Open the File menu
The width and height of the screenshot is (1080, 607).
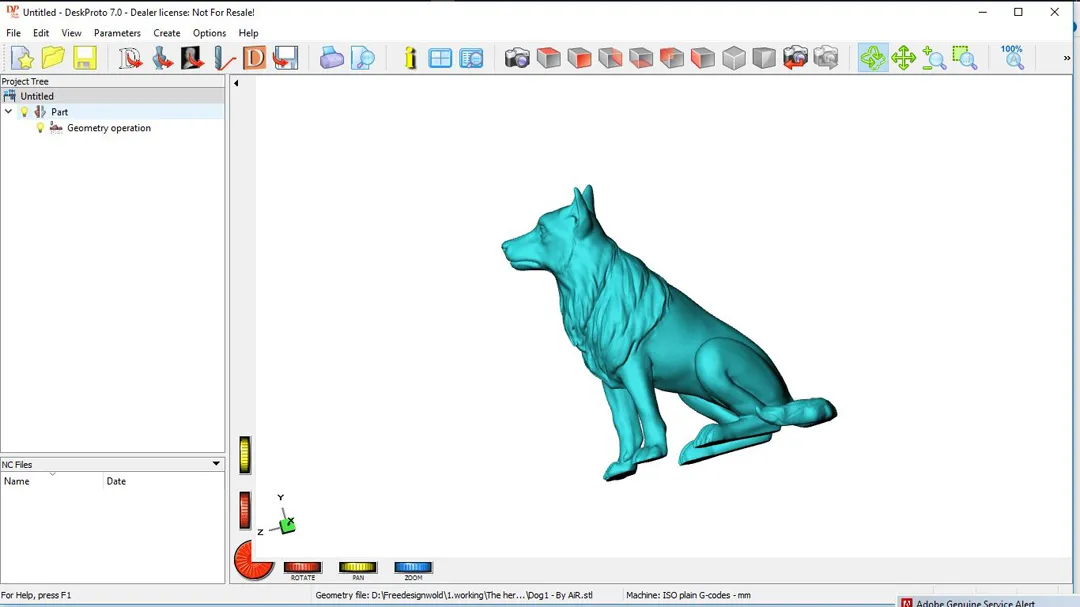(13, 33)
